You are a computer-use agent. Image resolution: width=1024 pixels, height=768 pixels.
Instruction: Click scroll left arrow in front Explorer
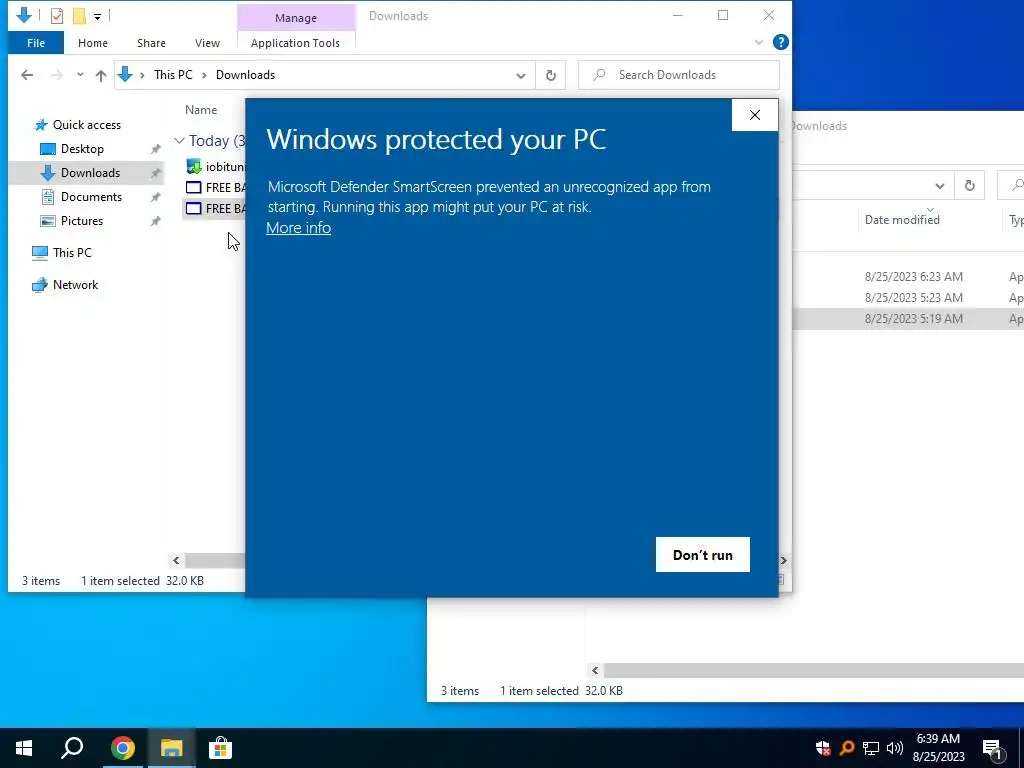coord(176,560)
